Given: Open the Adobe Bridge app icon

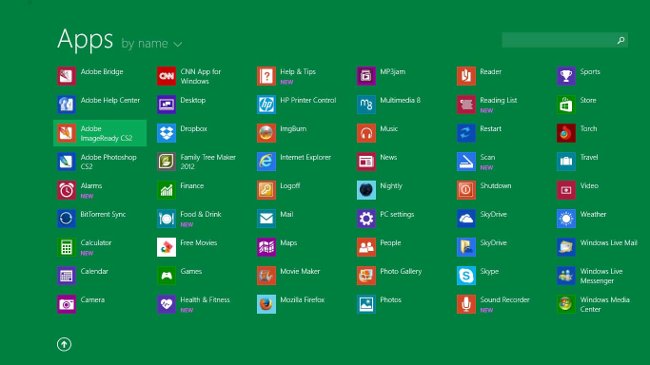Looking at the screenshot, I should (x=66, y=76).
